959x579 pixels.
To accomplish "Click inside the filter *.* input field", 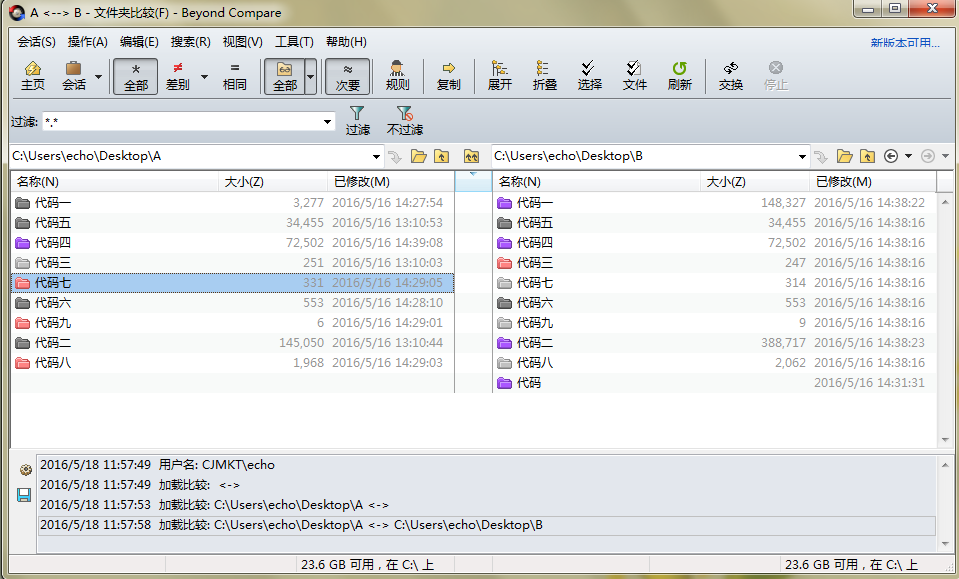I will pos(182,122).
